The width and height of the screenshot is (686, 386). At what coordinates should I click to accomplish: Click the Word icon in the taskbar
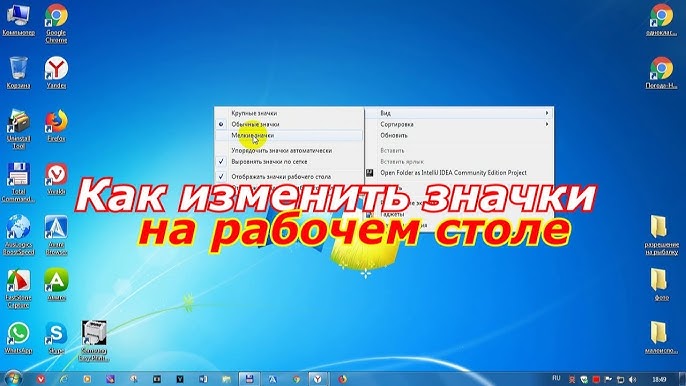(x=203, y=379)
